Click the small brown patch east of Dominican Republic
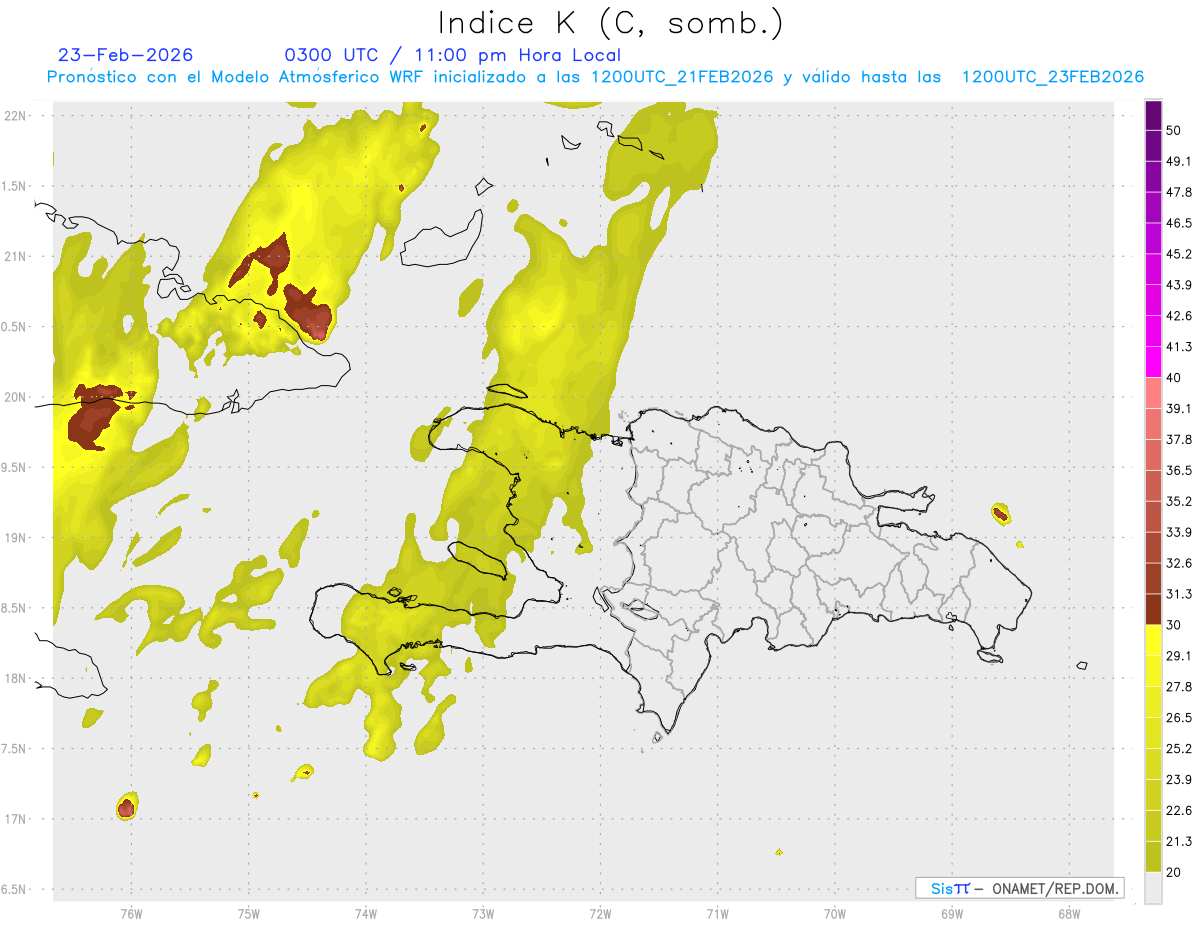Image resolution: width=1200 pixels, height=927 pixels. point(1000,514)
